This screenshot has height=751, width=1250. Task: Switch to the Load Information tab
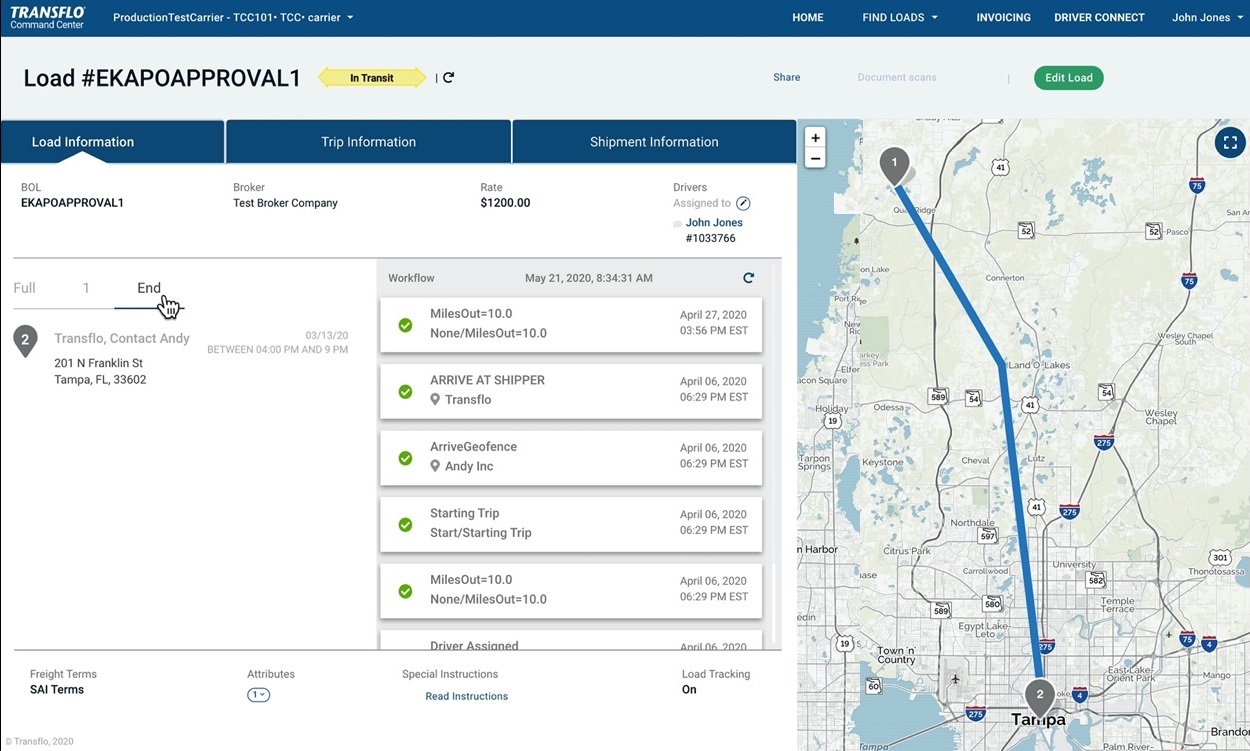[x=112, y=142]
